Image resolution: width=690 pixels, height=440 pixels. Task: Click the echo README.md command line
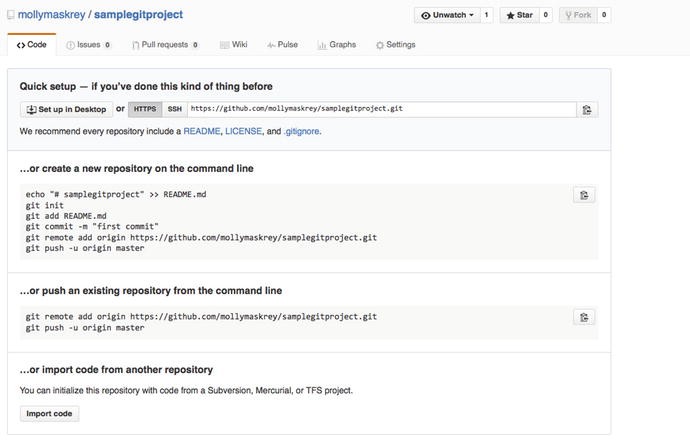click(x=116, y=194)
